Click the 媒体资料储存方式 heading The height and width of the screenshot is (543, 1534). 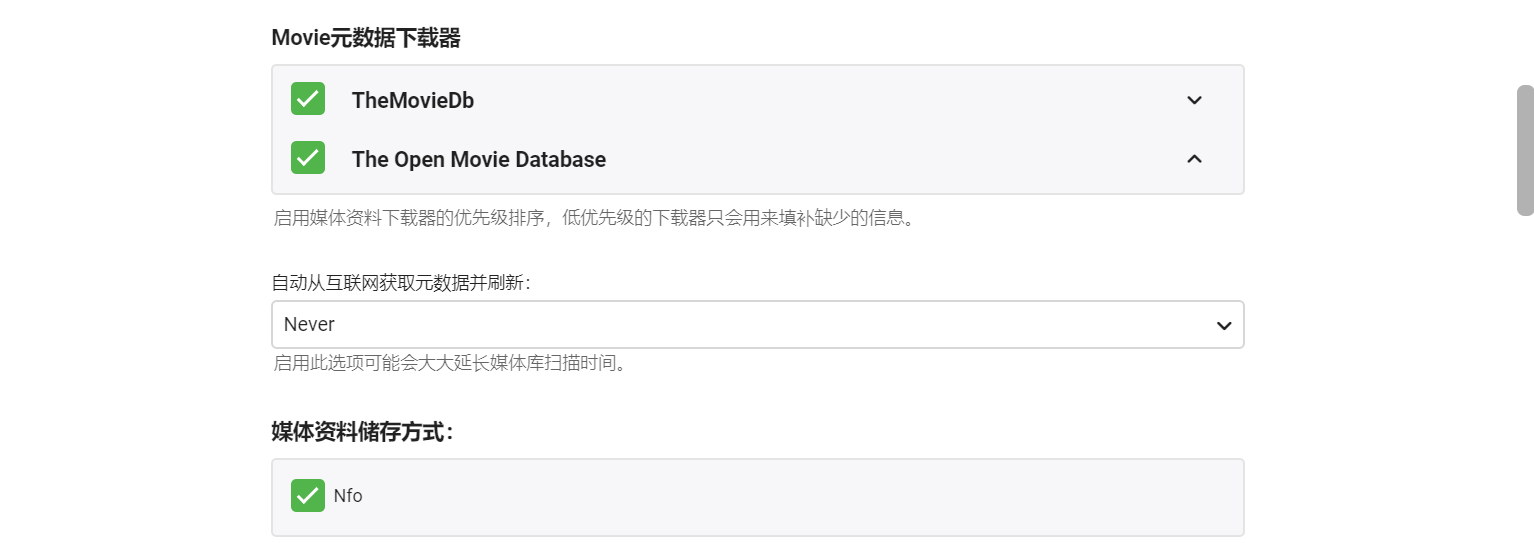(x=362, y=432)
